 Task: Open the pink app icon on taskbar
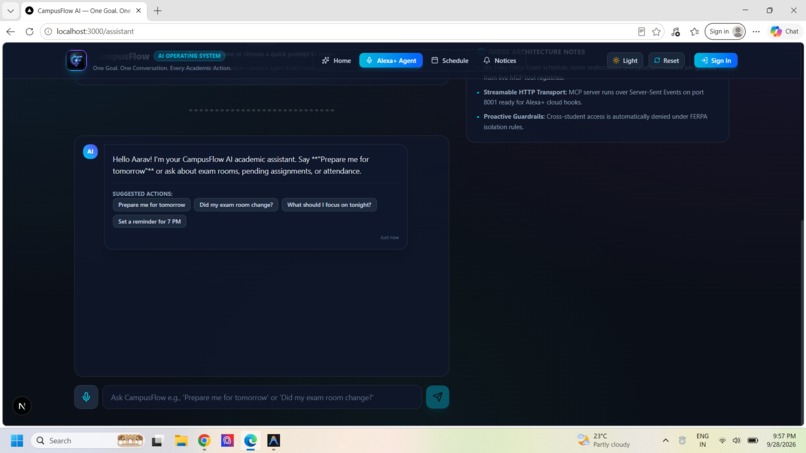[x=227, y=441]
